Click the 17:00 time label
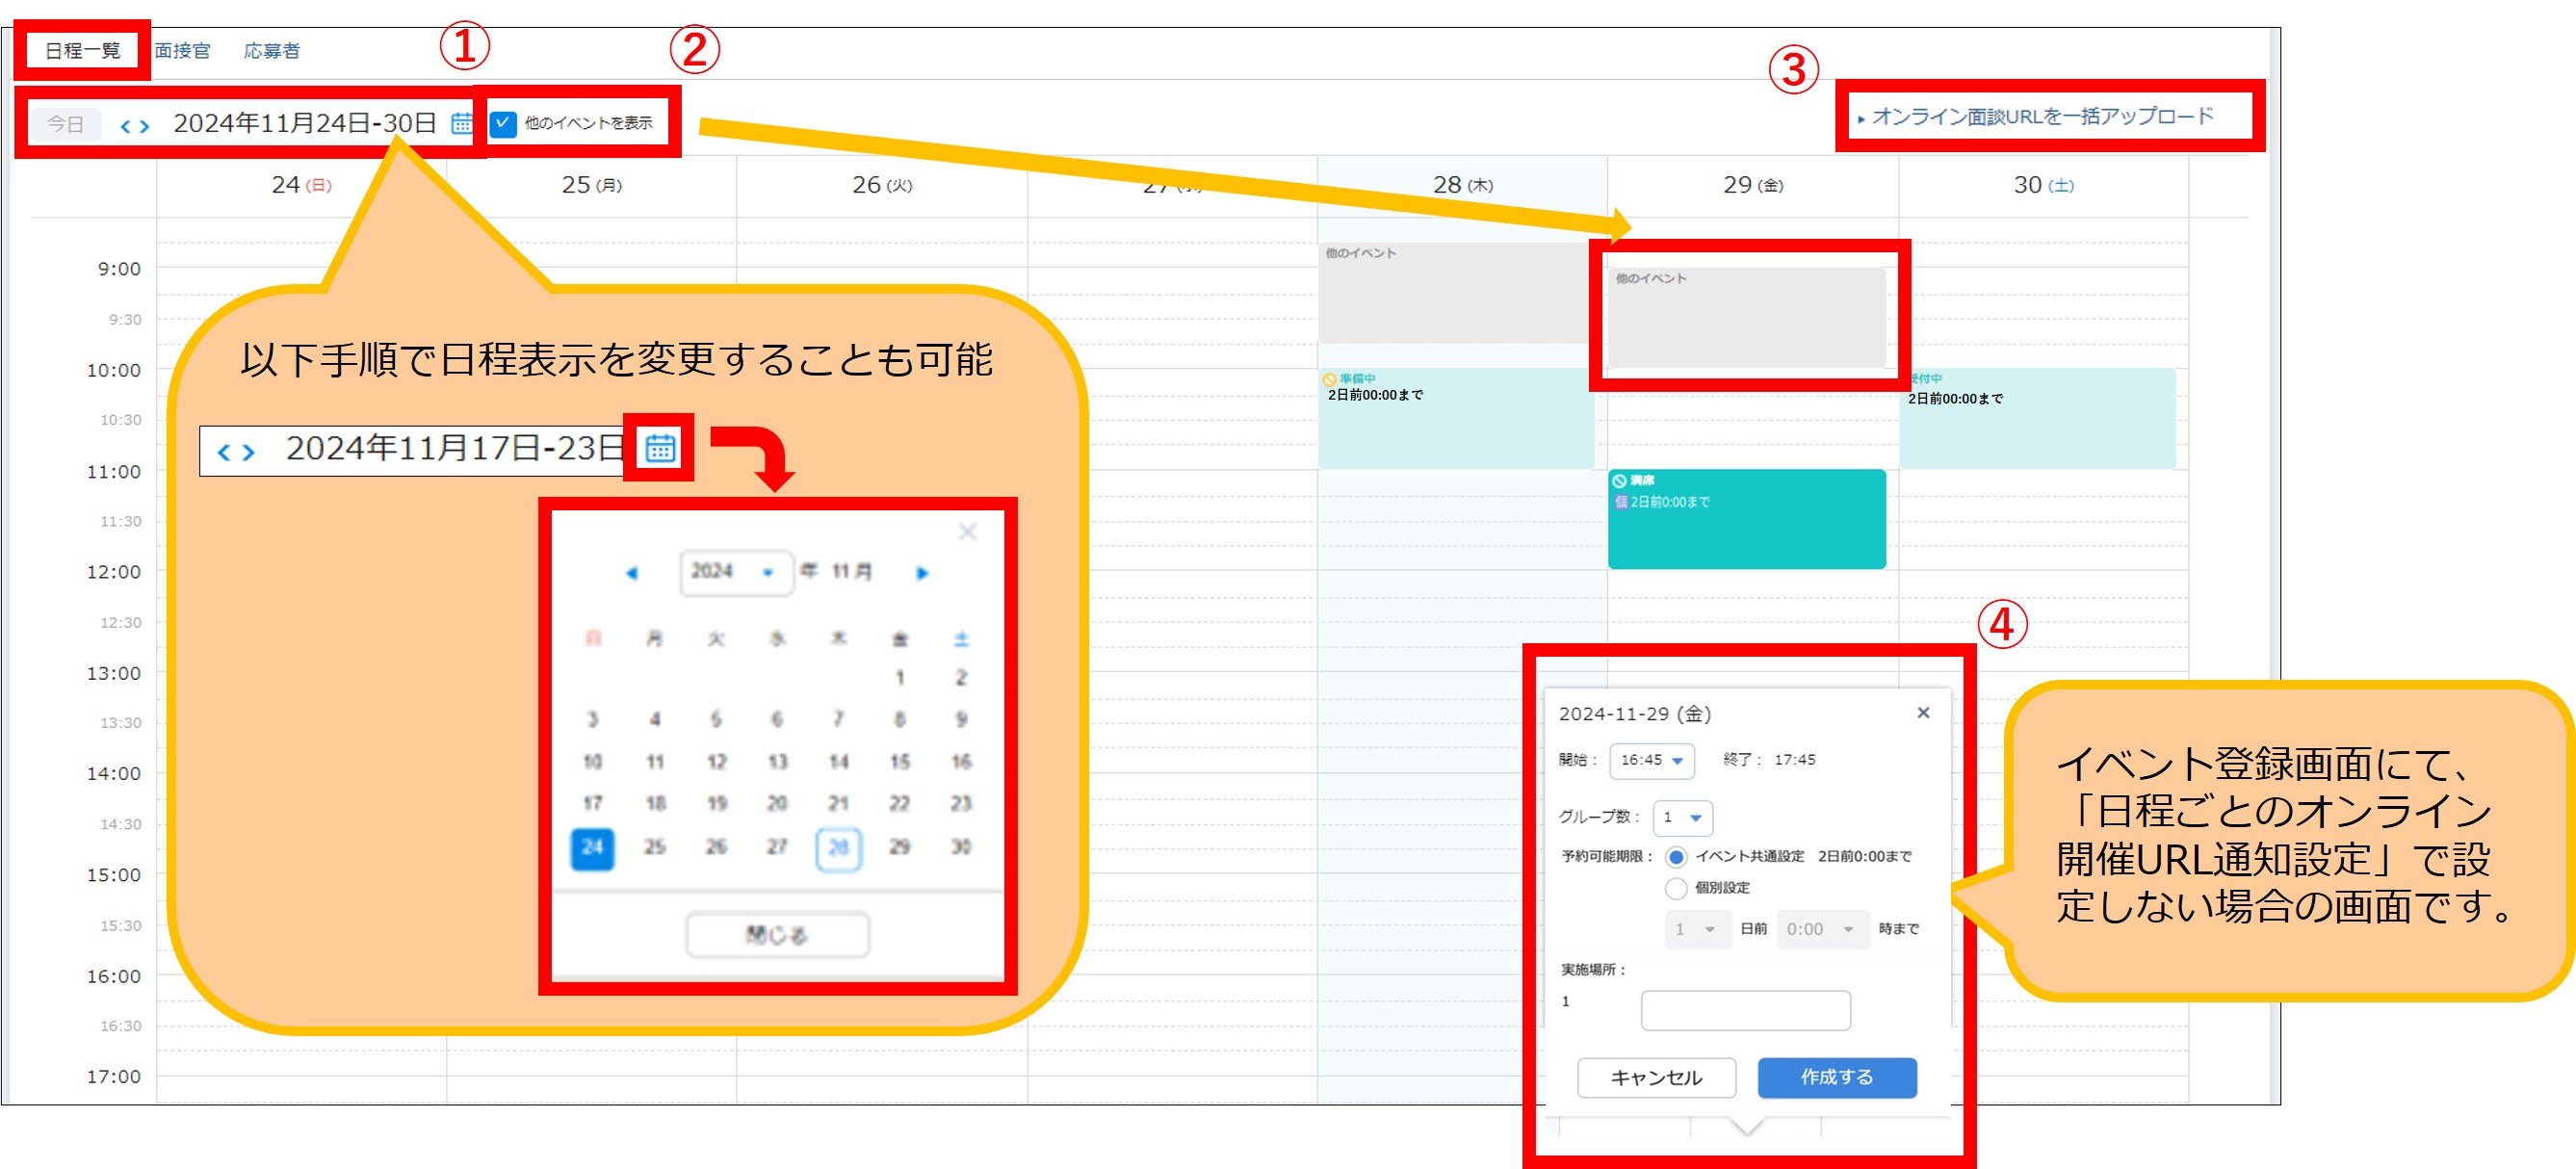 [114, 1076]
